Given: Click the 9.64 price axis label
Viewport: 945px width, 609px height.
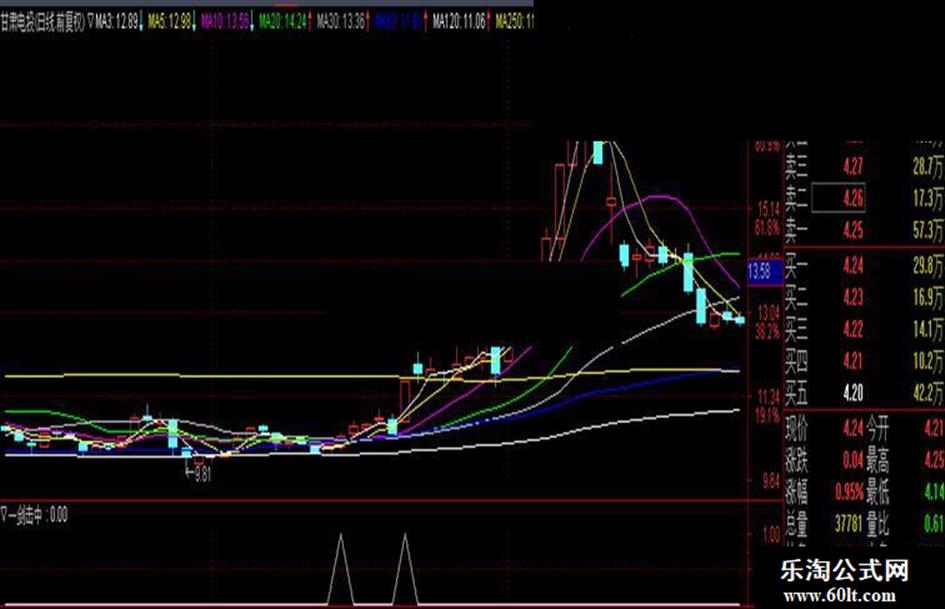Looking at the screenshot, I should tap(771, 481).
